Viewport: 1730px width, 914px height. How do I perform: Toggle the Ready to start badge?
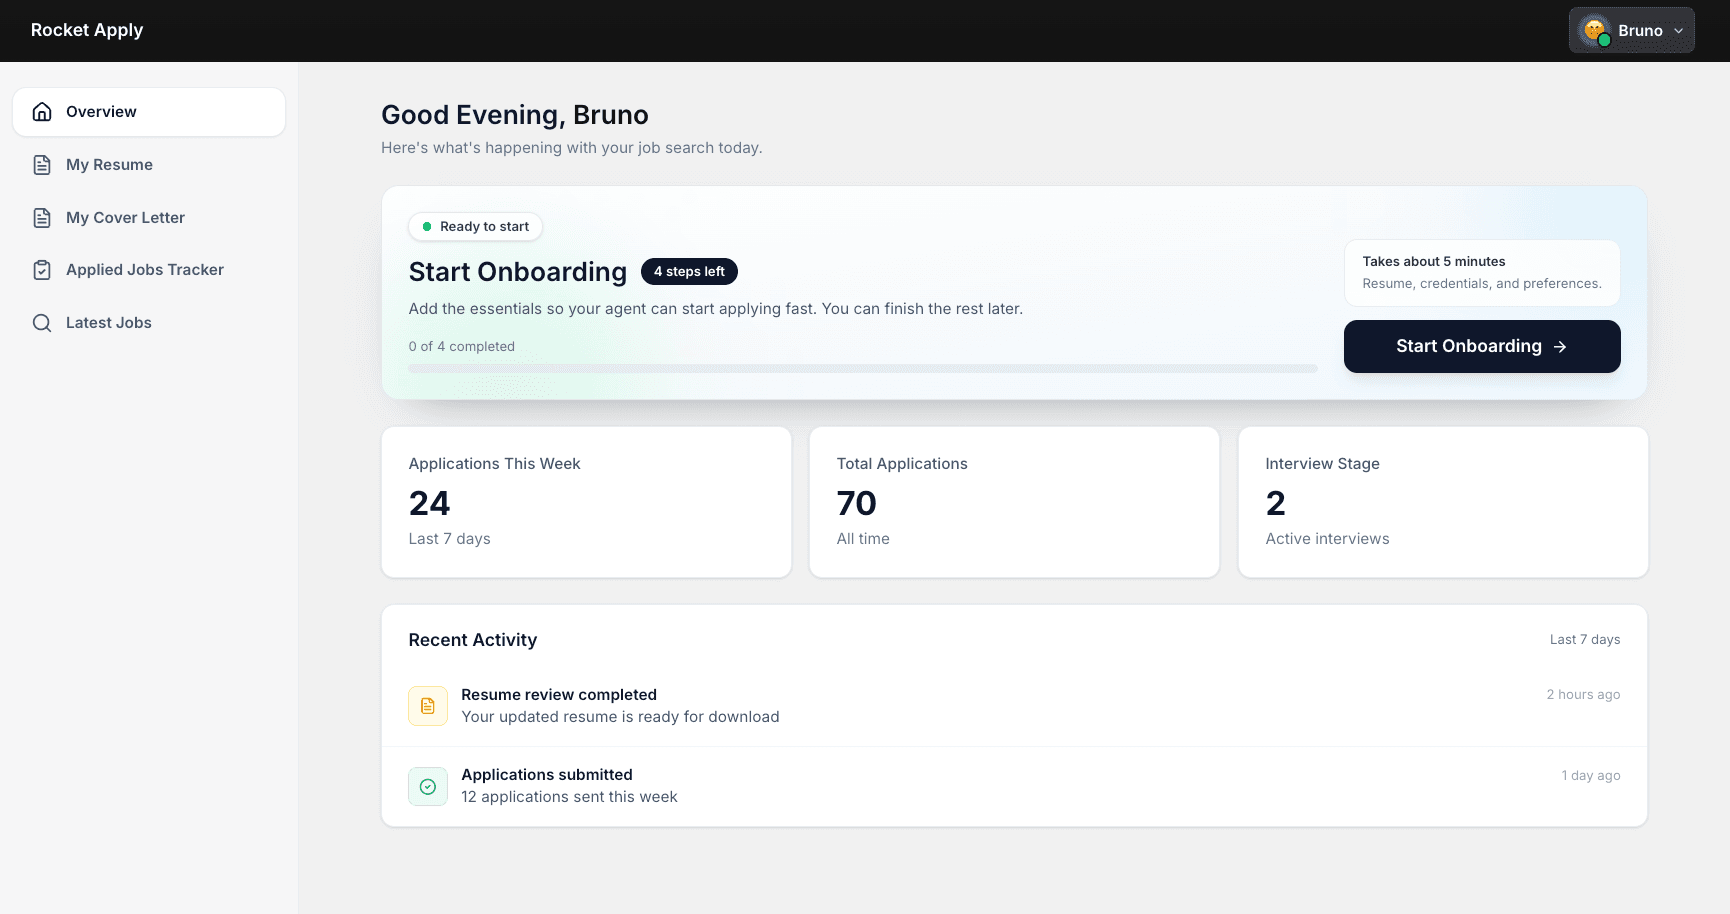475,226
